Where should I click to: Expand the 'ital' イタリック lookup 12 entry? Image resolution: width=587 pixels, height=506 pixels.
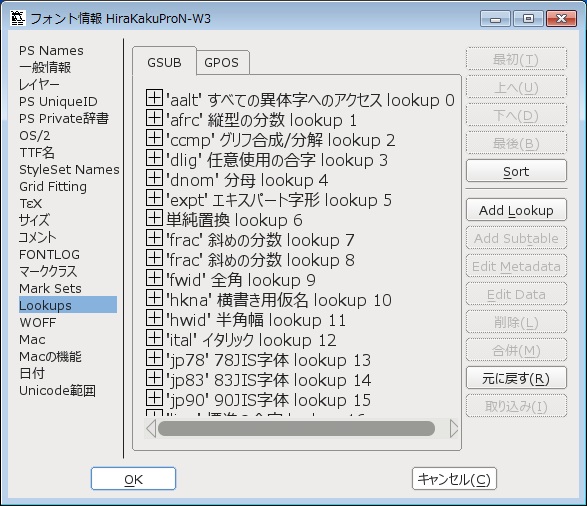154,338
